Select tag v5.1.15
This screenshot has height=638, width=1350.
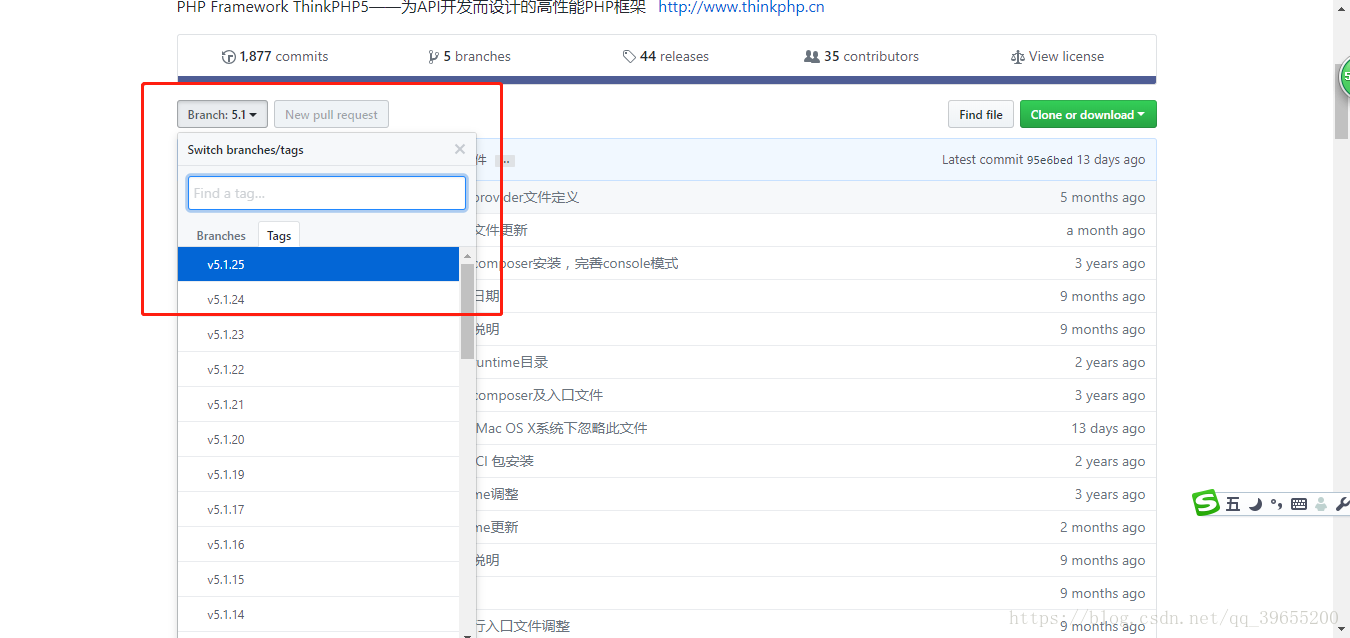point(318,580)
